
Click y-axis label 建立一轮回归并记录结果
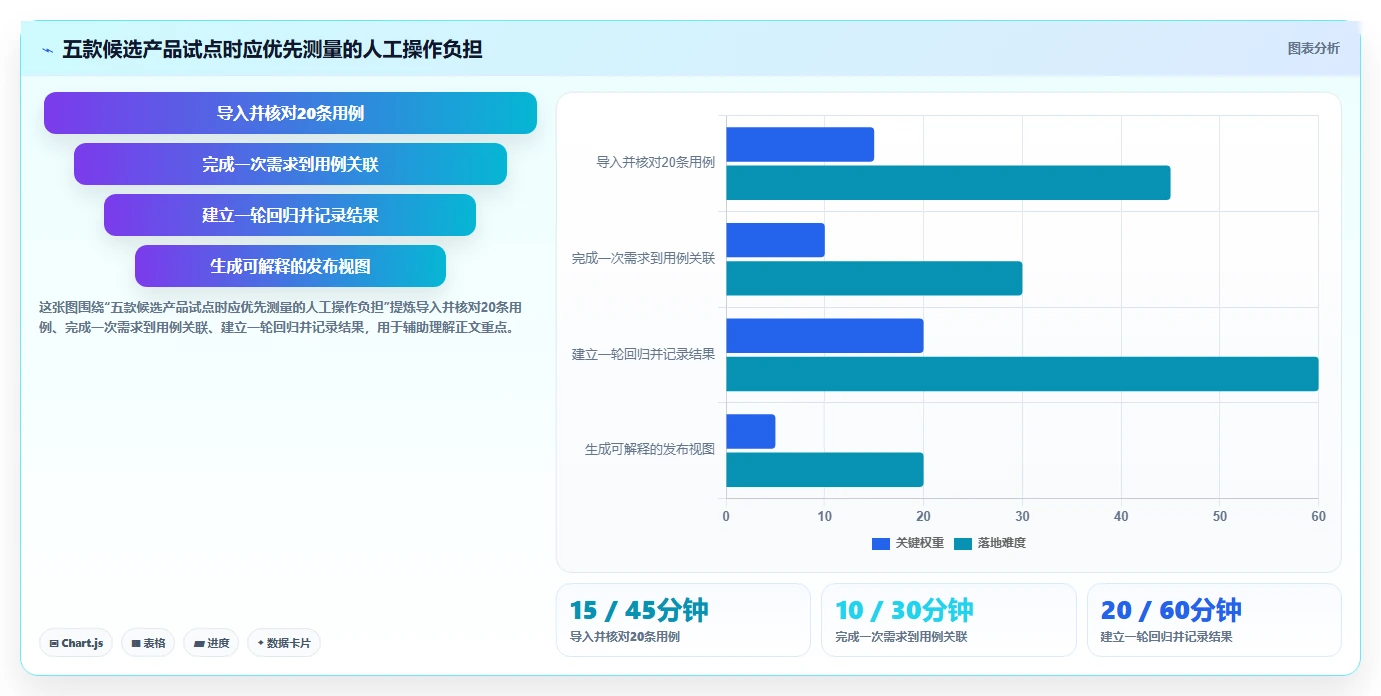[643, 354]
